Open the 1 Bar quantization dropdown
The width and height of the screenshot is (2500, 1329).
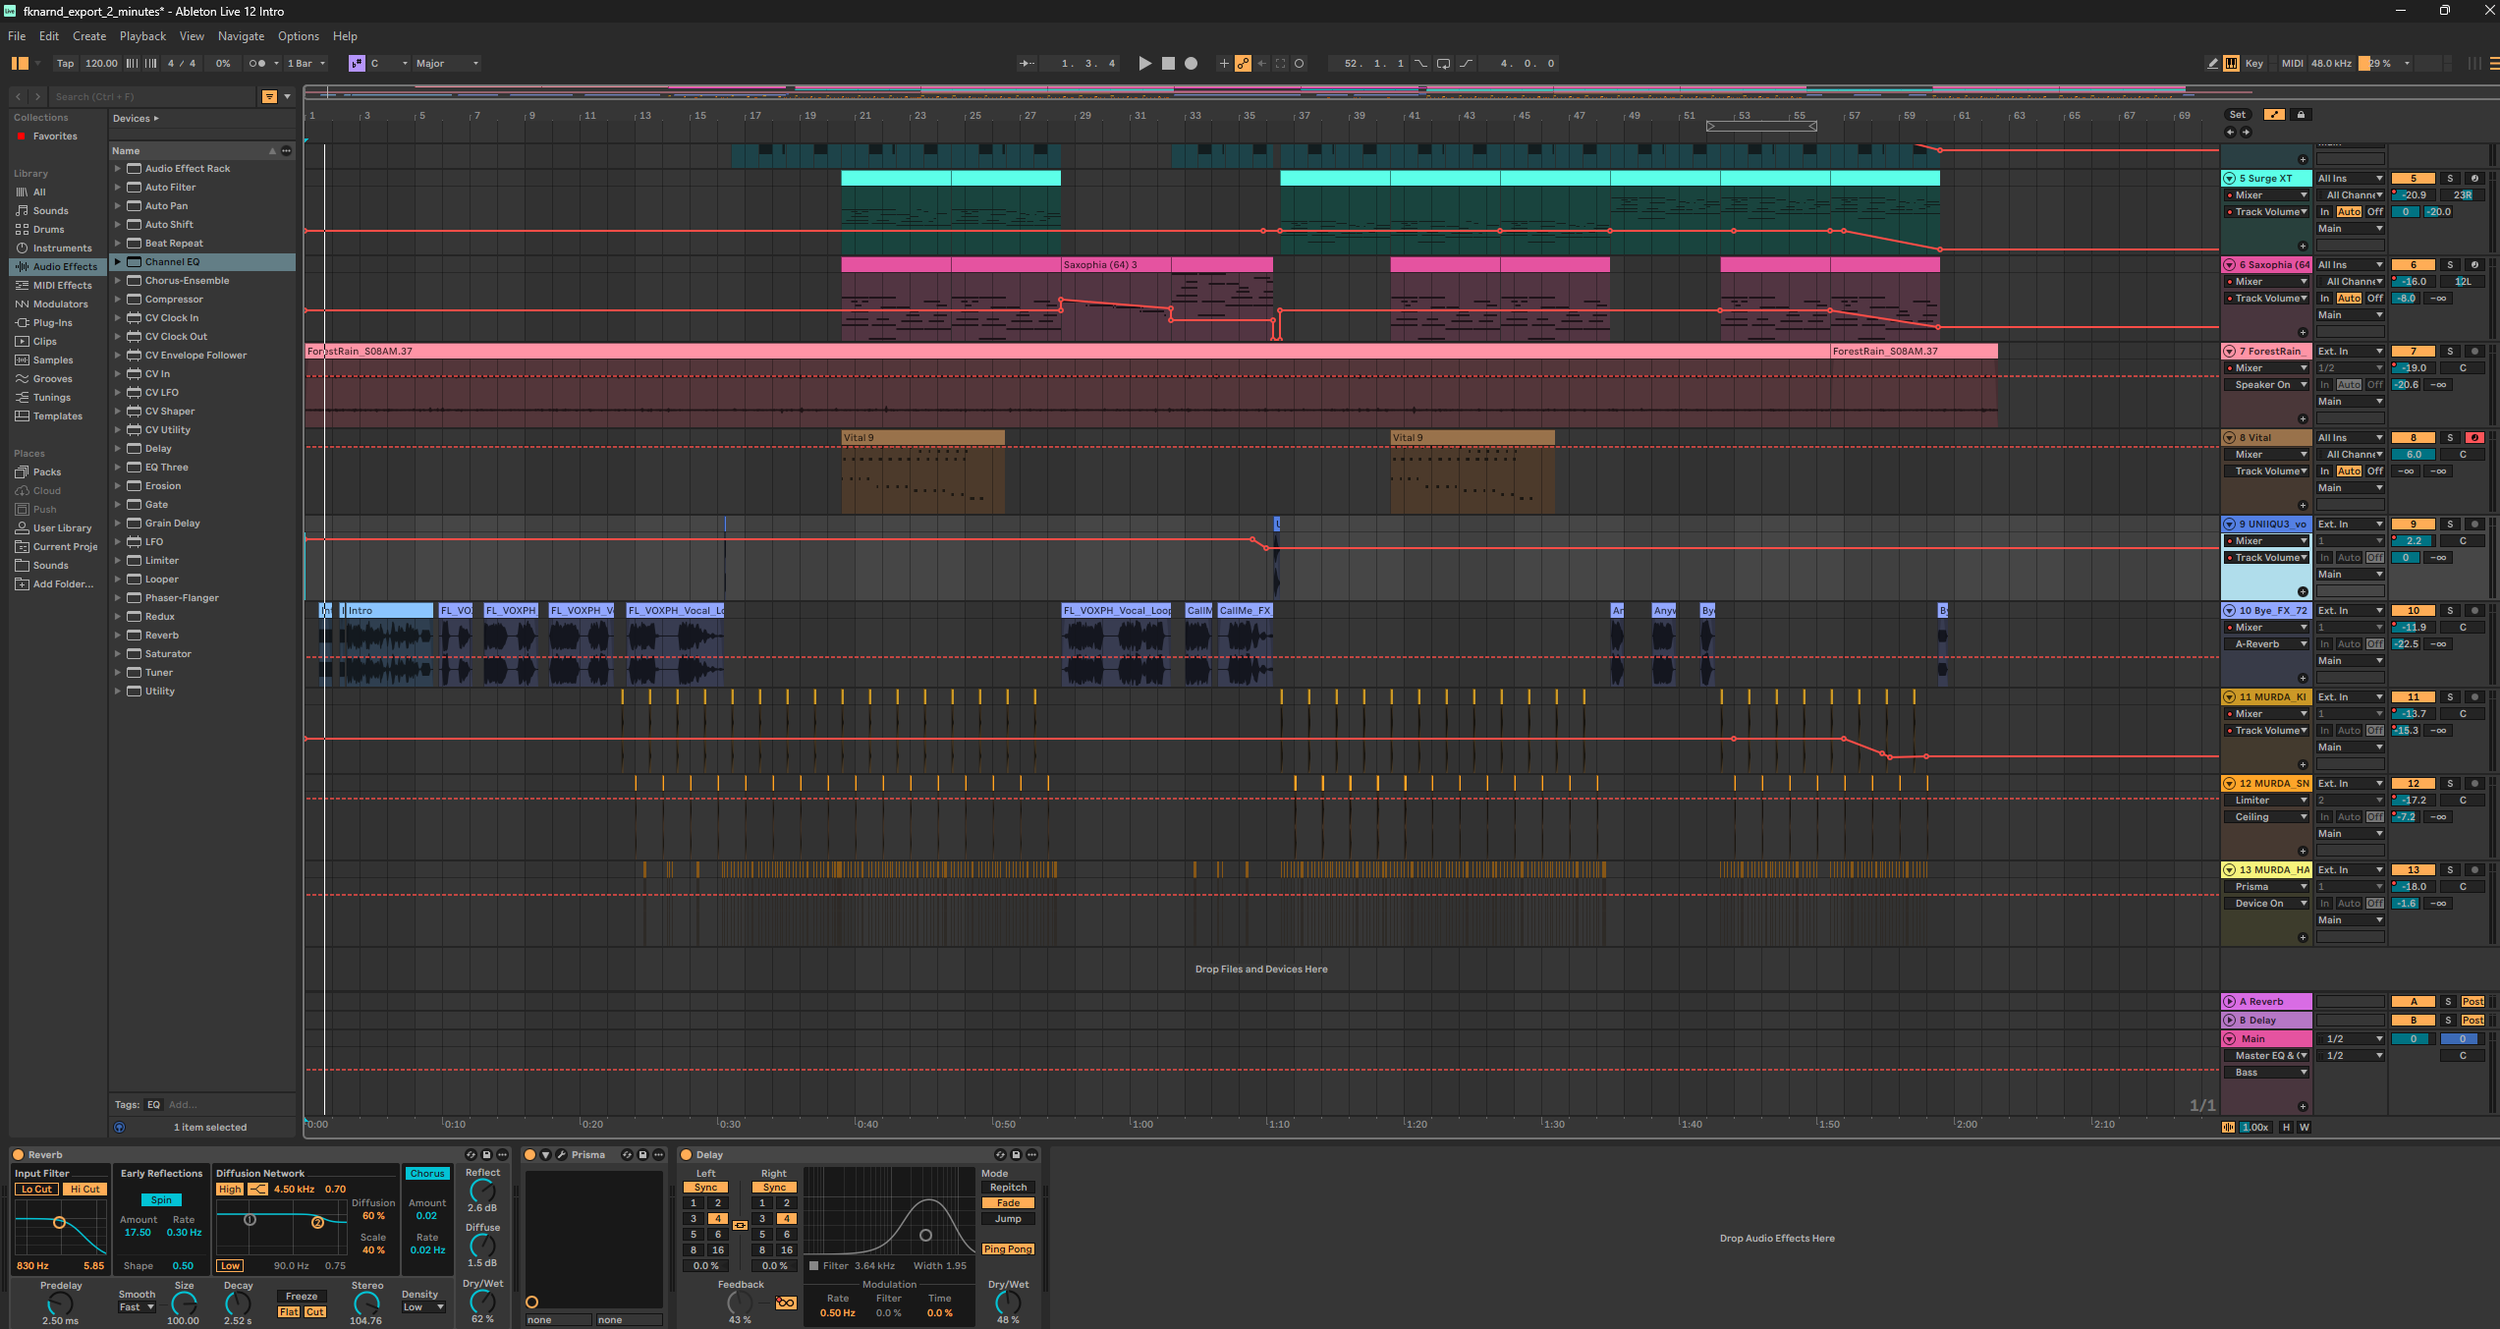pos(306,63)
